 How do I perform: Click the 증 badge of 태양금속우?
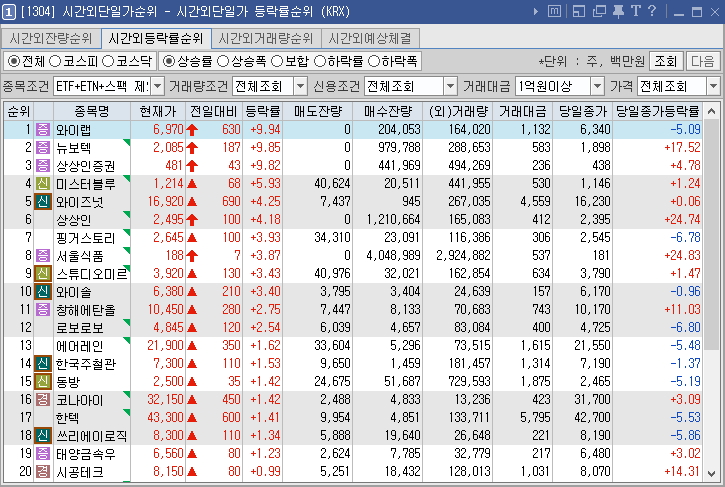click(43, 454)
